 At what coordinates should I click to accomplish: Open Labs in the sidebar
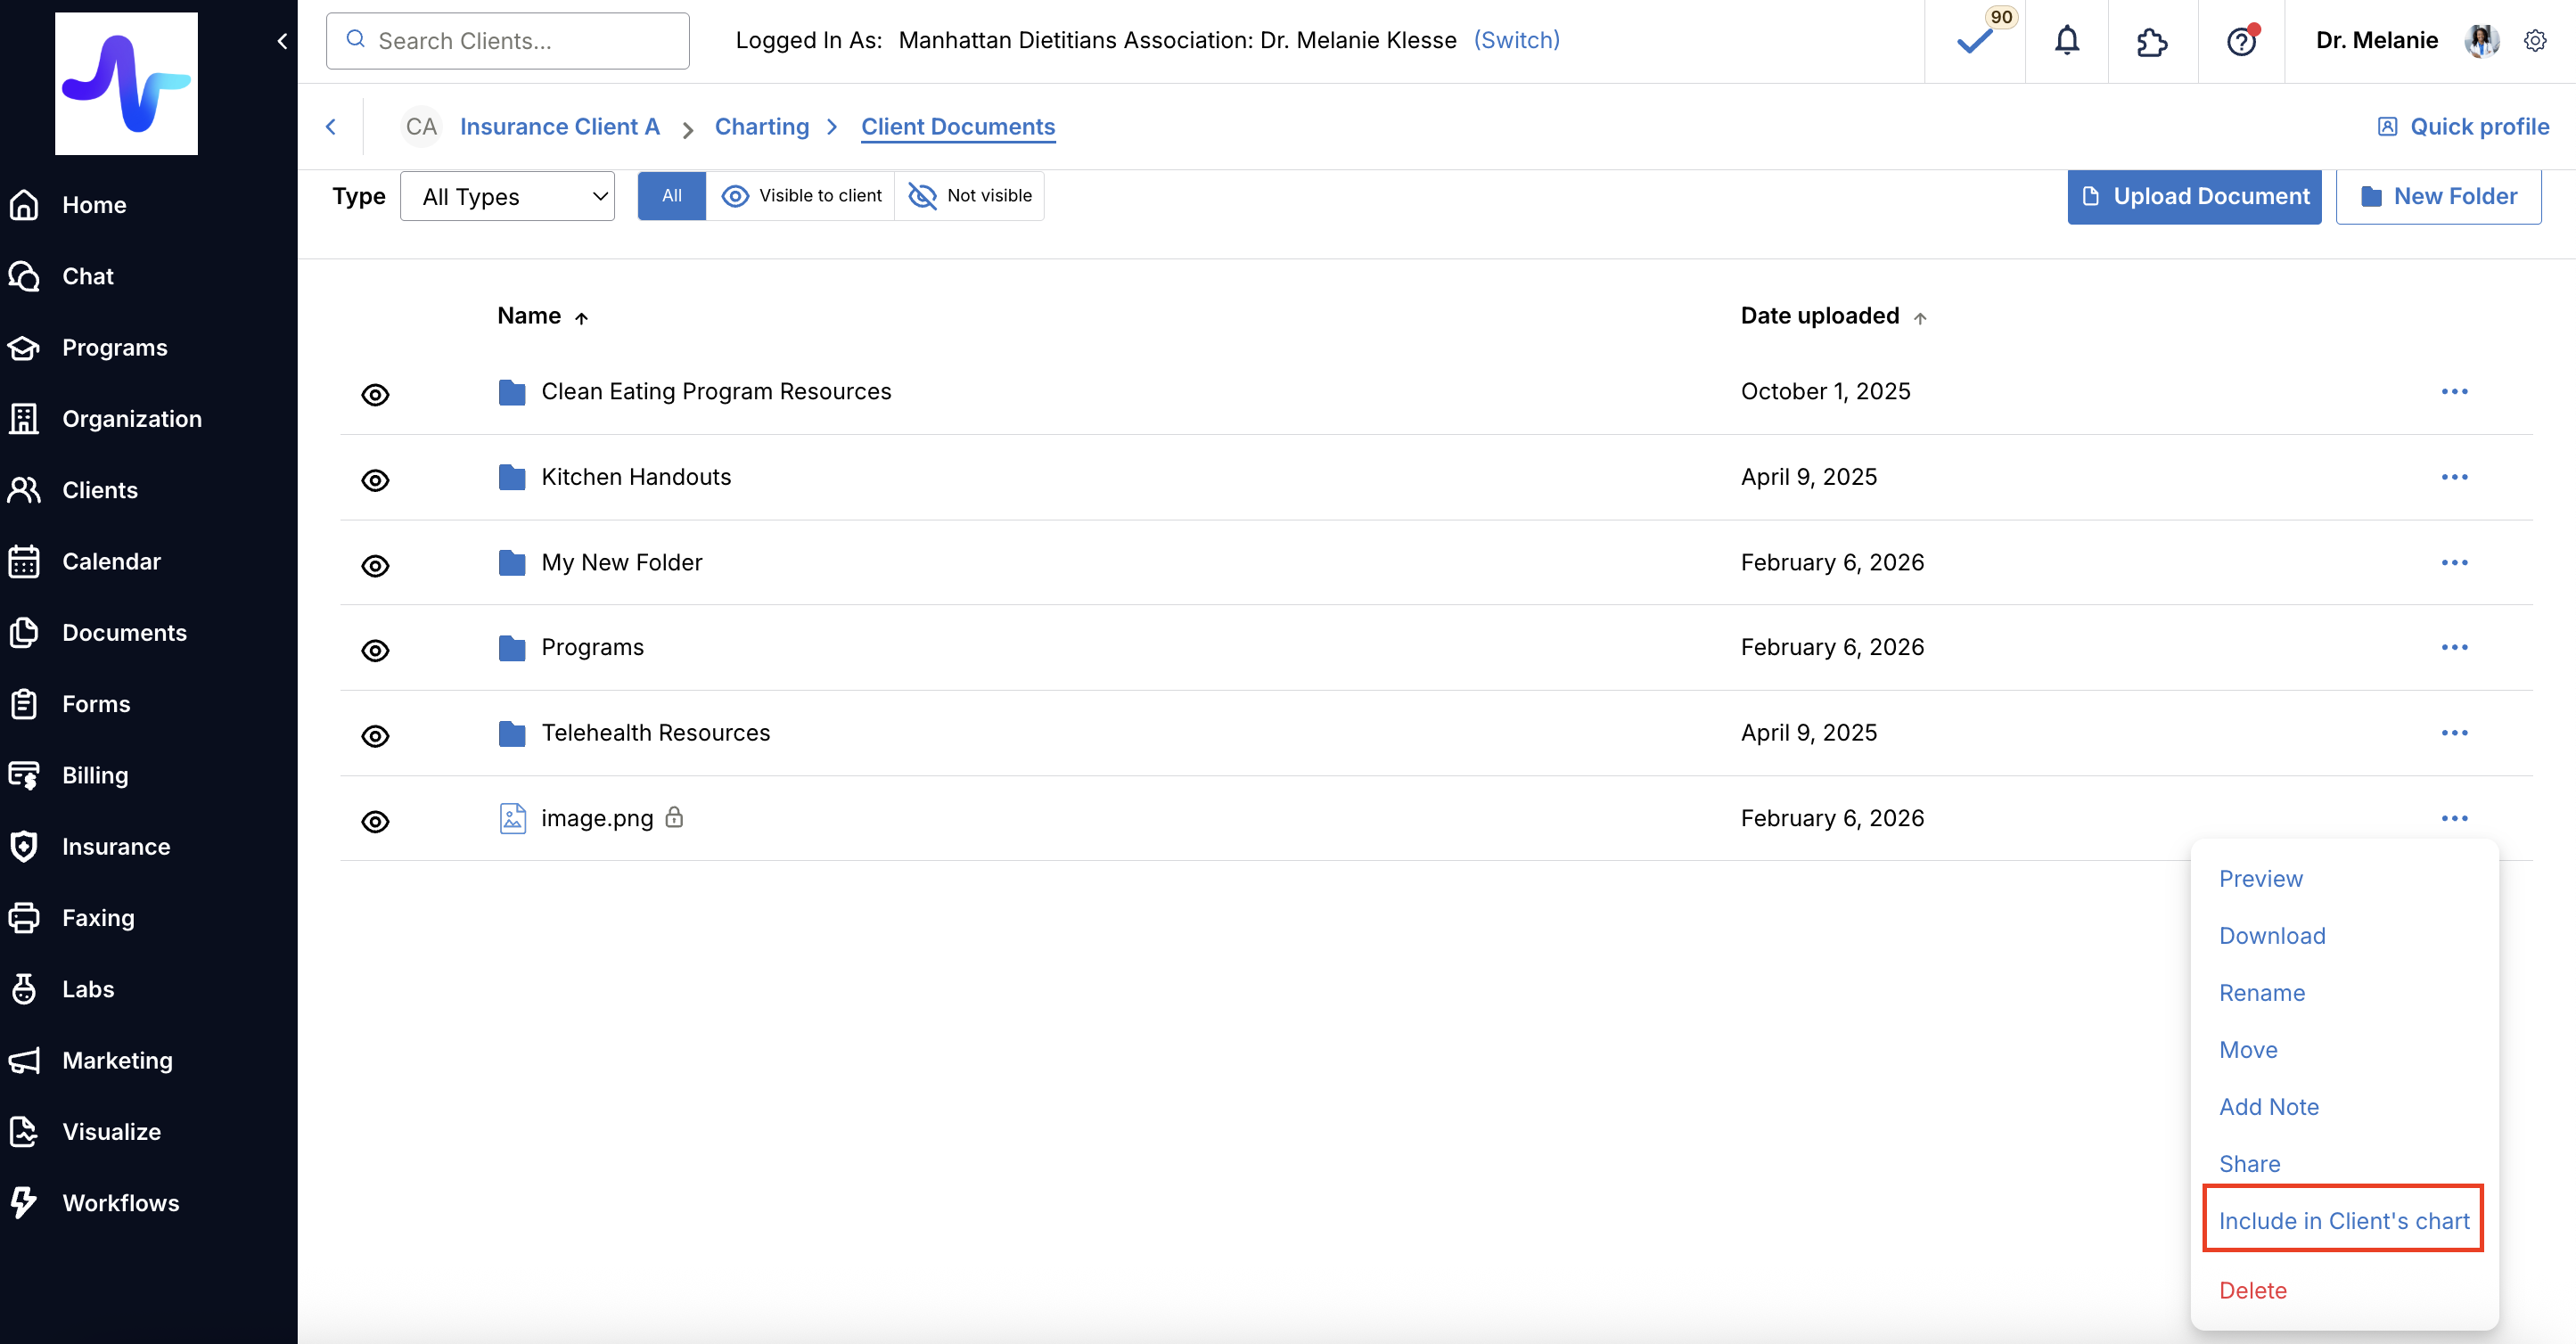point(88,989)
